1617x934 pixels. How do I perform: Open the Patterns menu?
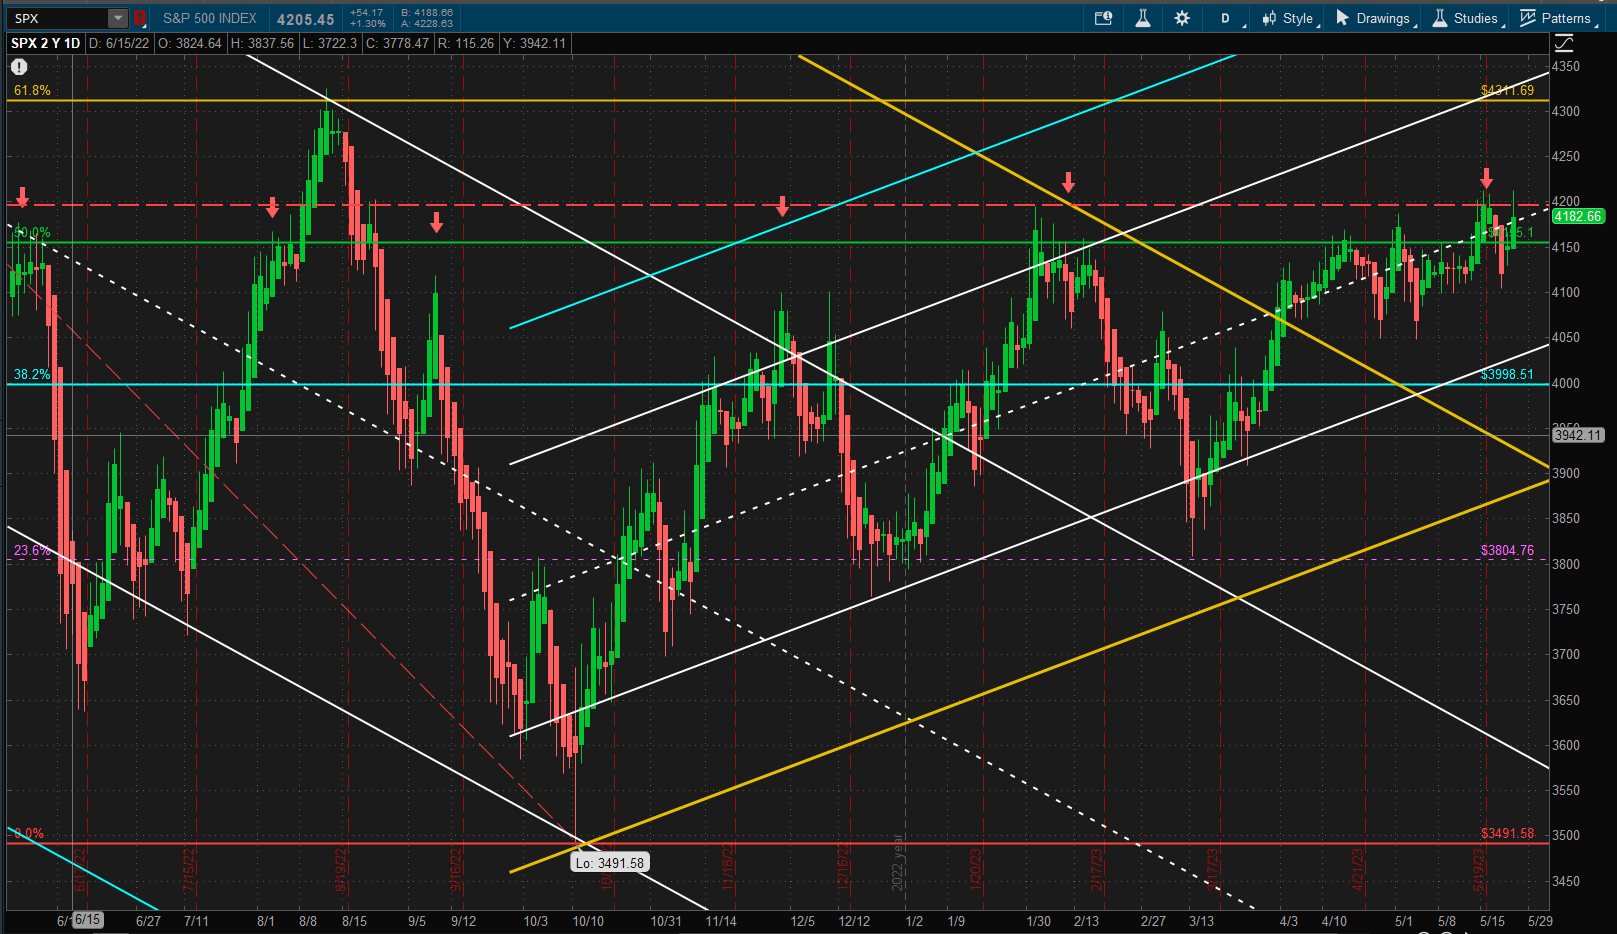point(1557,18)
